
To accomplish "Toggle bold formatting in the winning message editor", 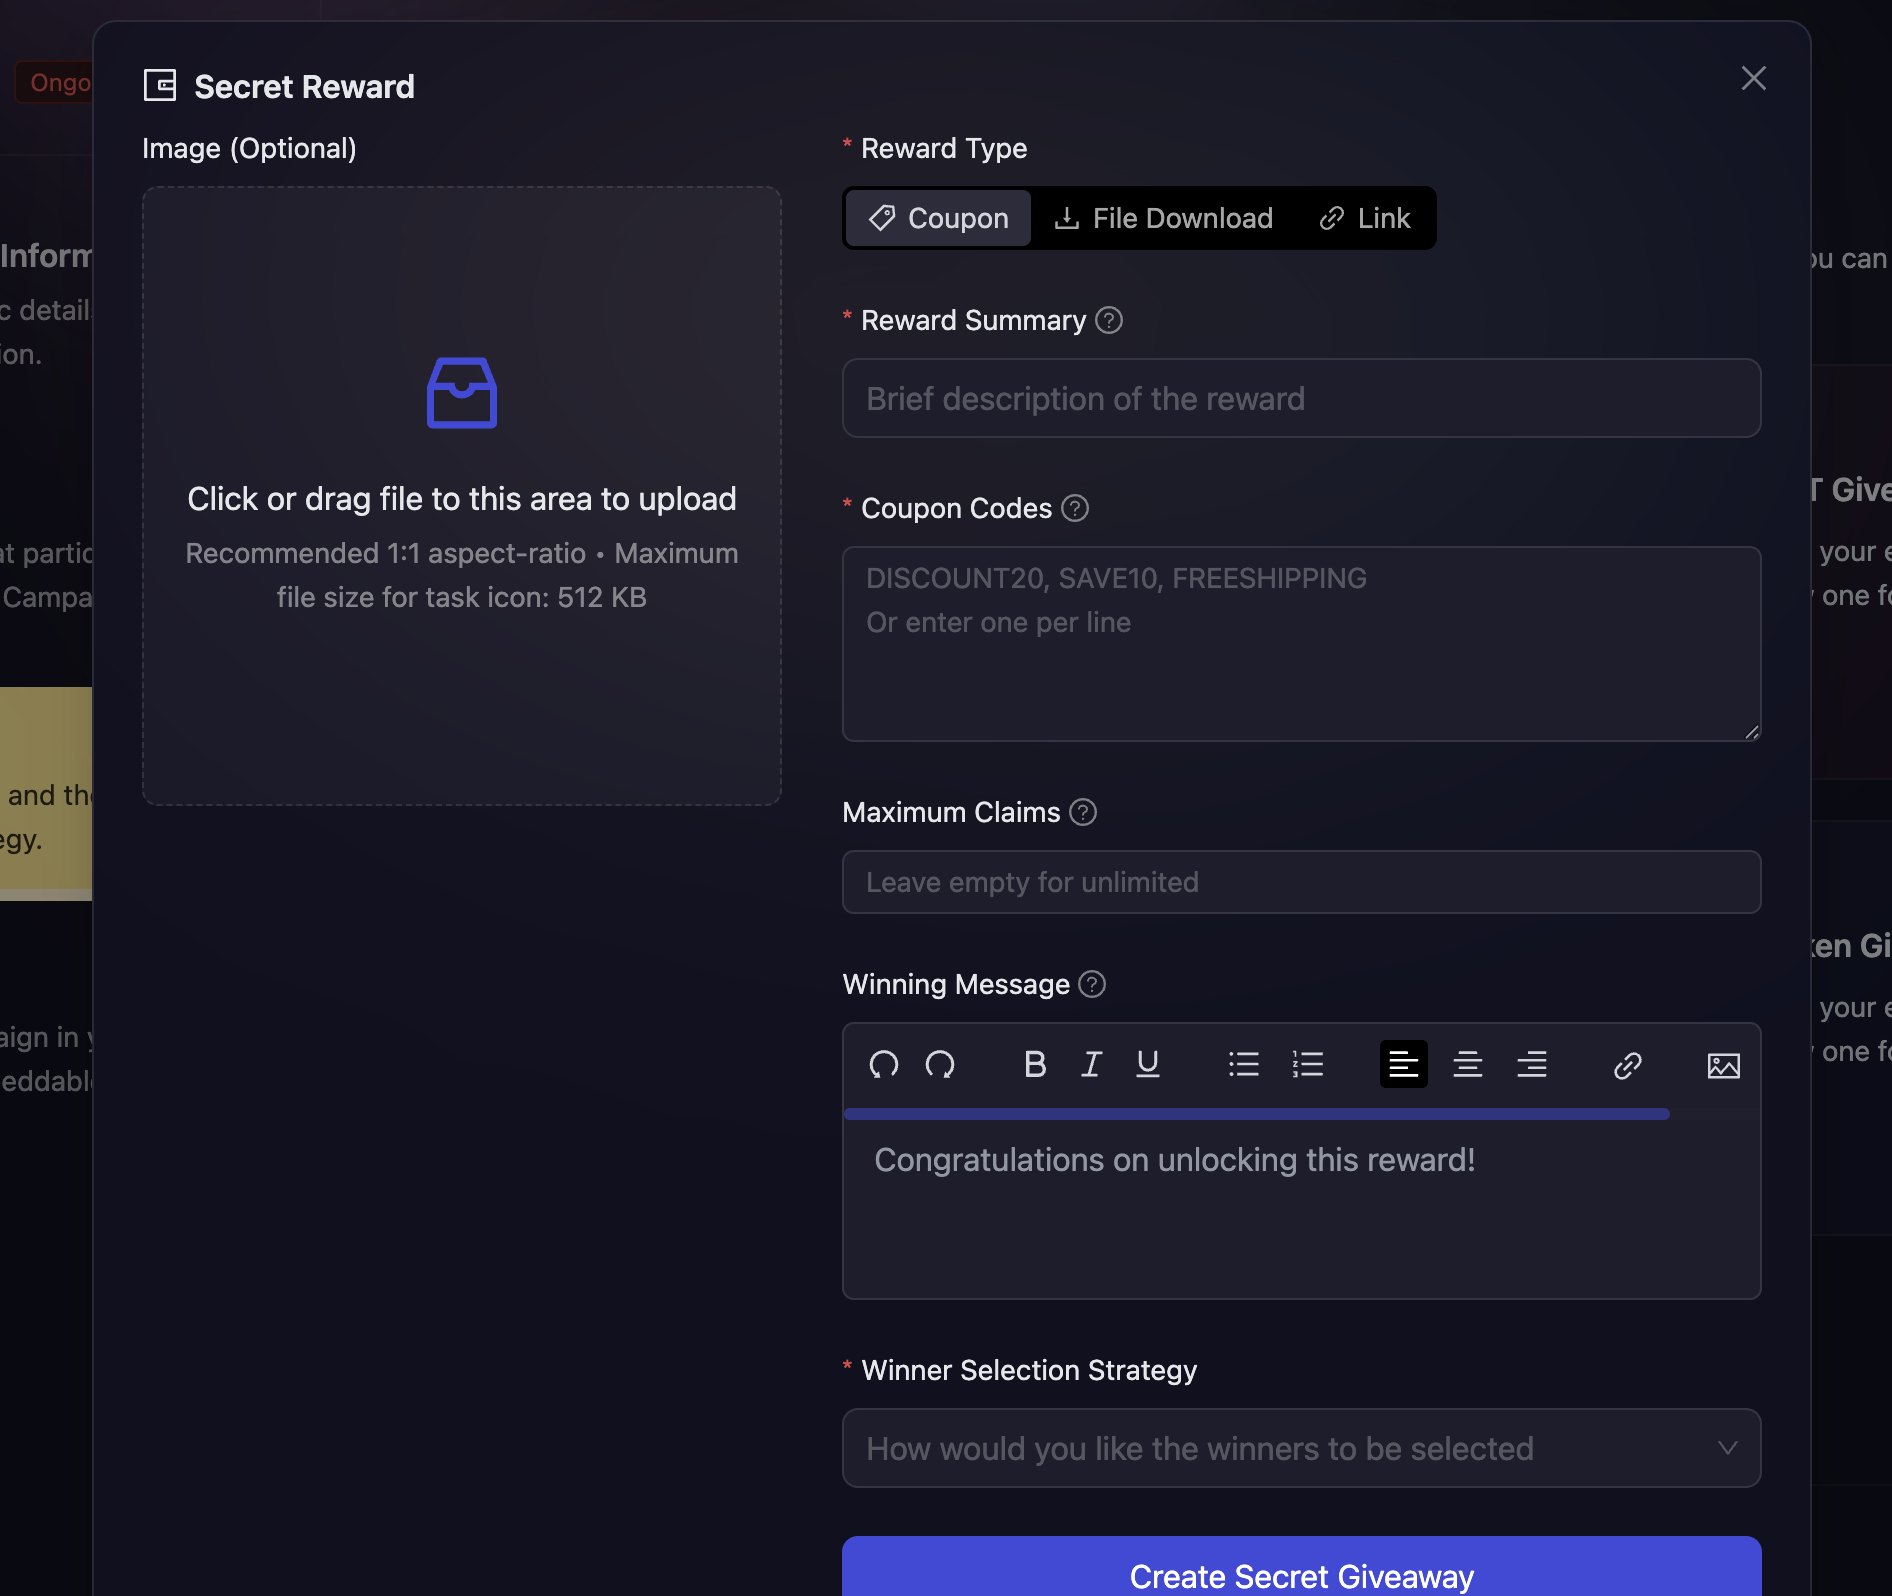I will [x=1035, y=1064].
